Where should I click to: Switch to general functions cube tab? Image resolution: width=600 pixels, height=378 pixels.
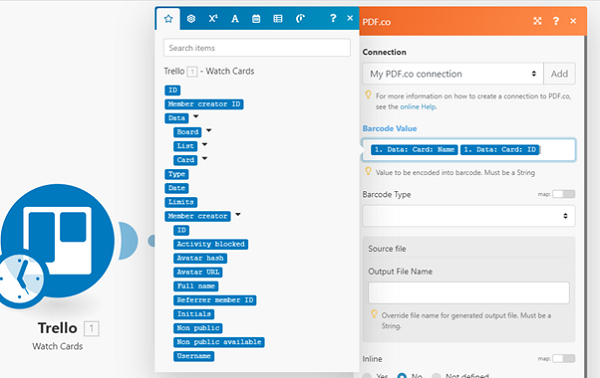(191, 18)
